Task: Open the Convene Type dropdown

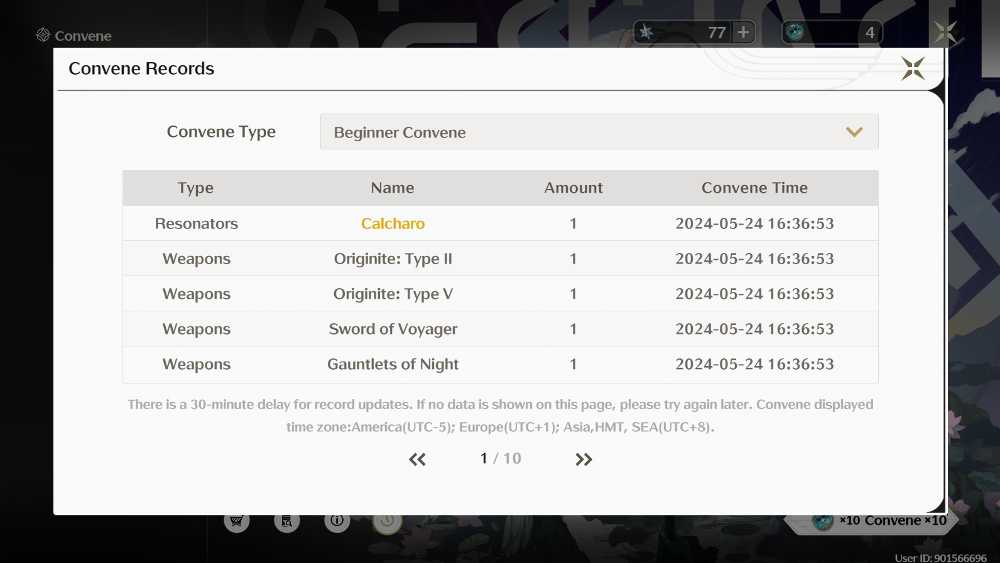Action: point(599,132)
